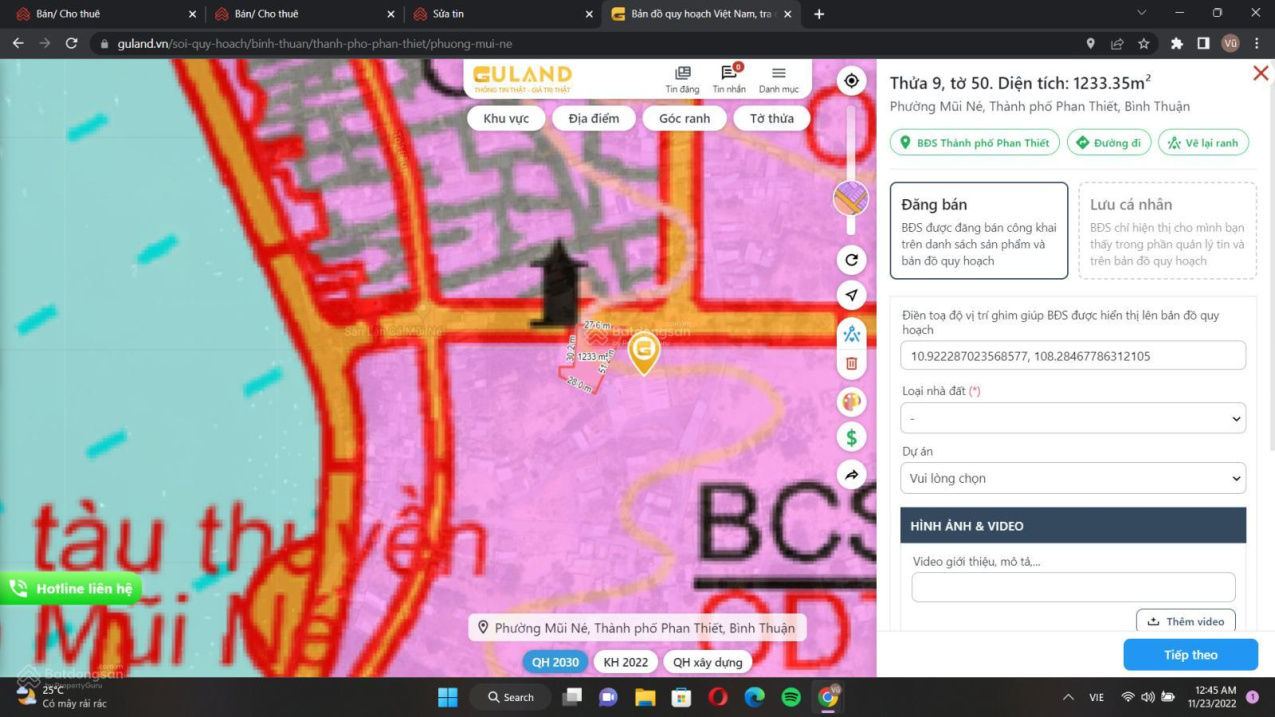Click the share arrow icon on map
The image size is (1275, 717).
pos(851,475)
